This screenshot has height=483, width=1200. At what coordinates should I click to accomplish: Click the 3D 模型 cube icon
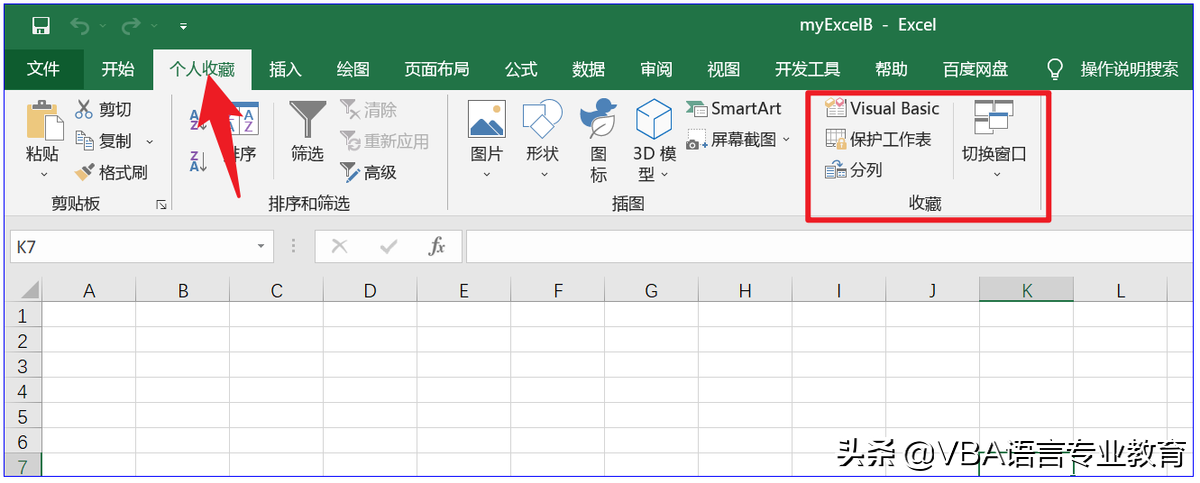tap(654, 119)
